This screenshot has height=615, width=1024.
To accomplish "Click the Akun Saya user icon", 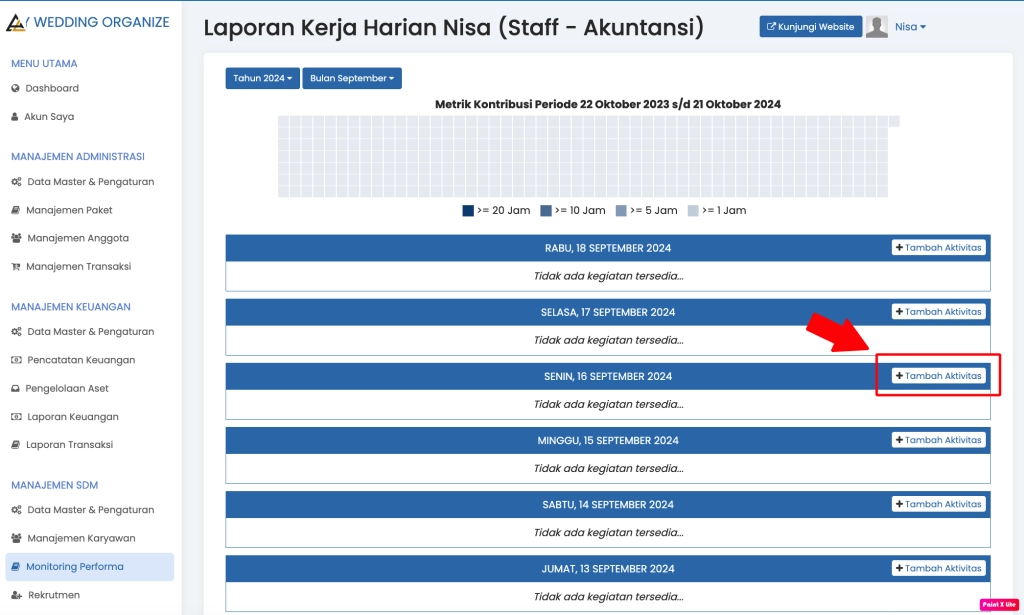I will (x=15, y=117).
